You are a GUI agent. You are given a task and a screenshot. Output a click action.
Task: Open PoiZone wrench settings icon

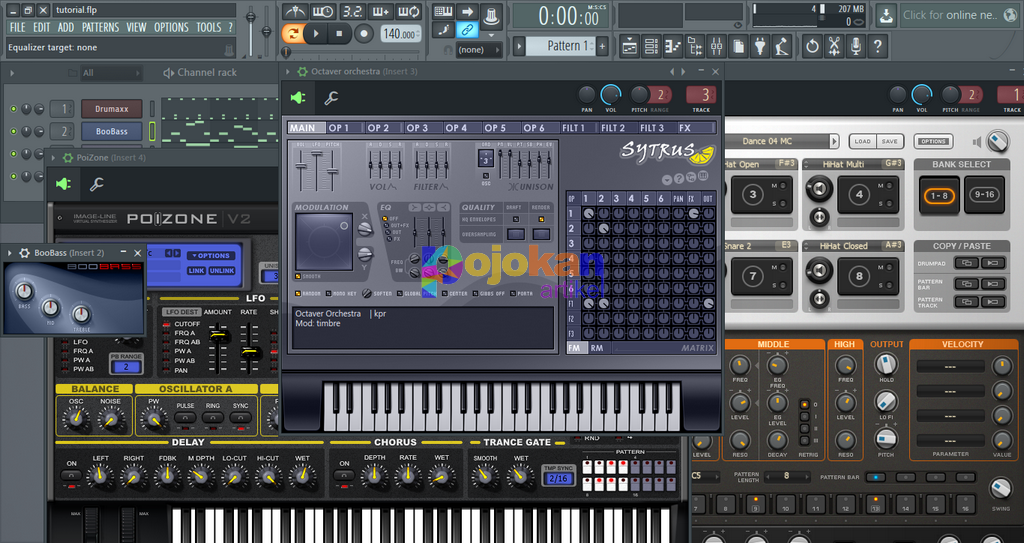point(97,184)
